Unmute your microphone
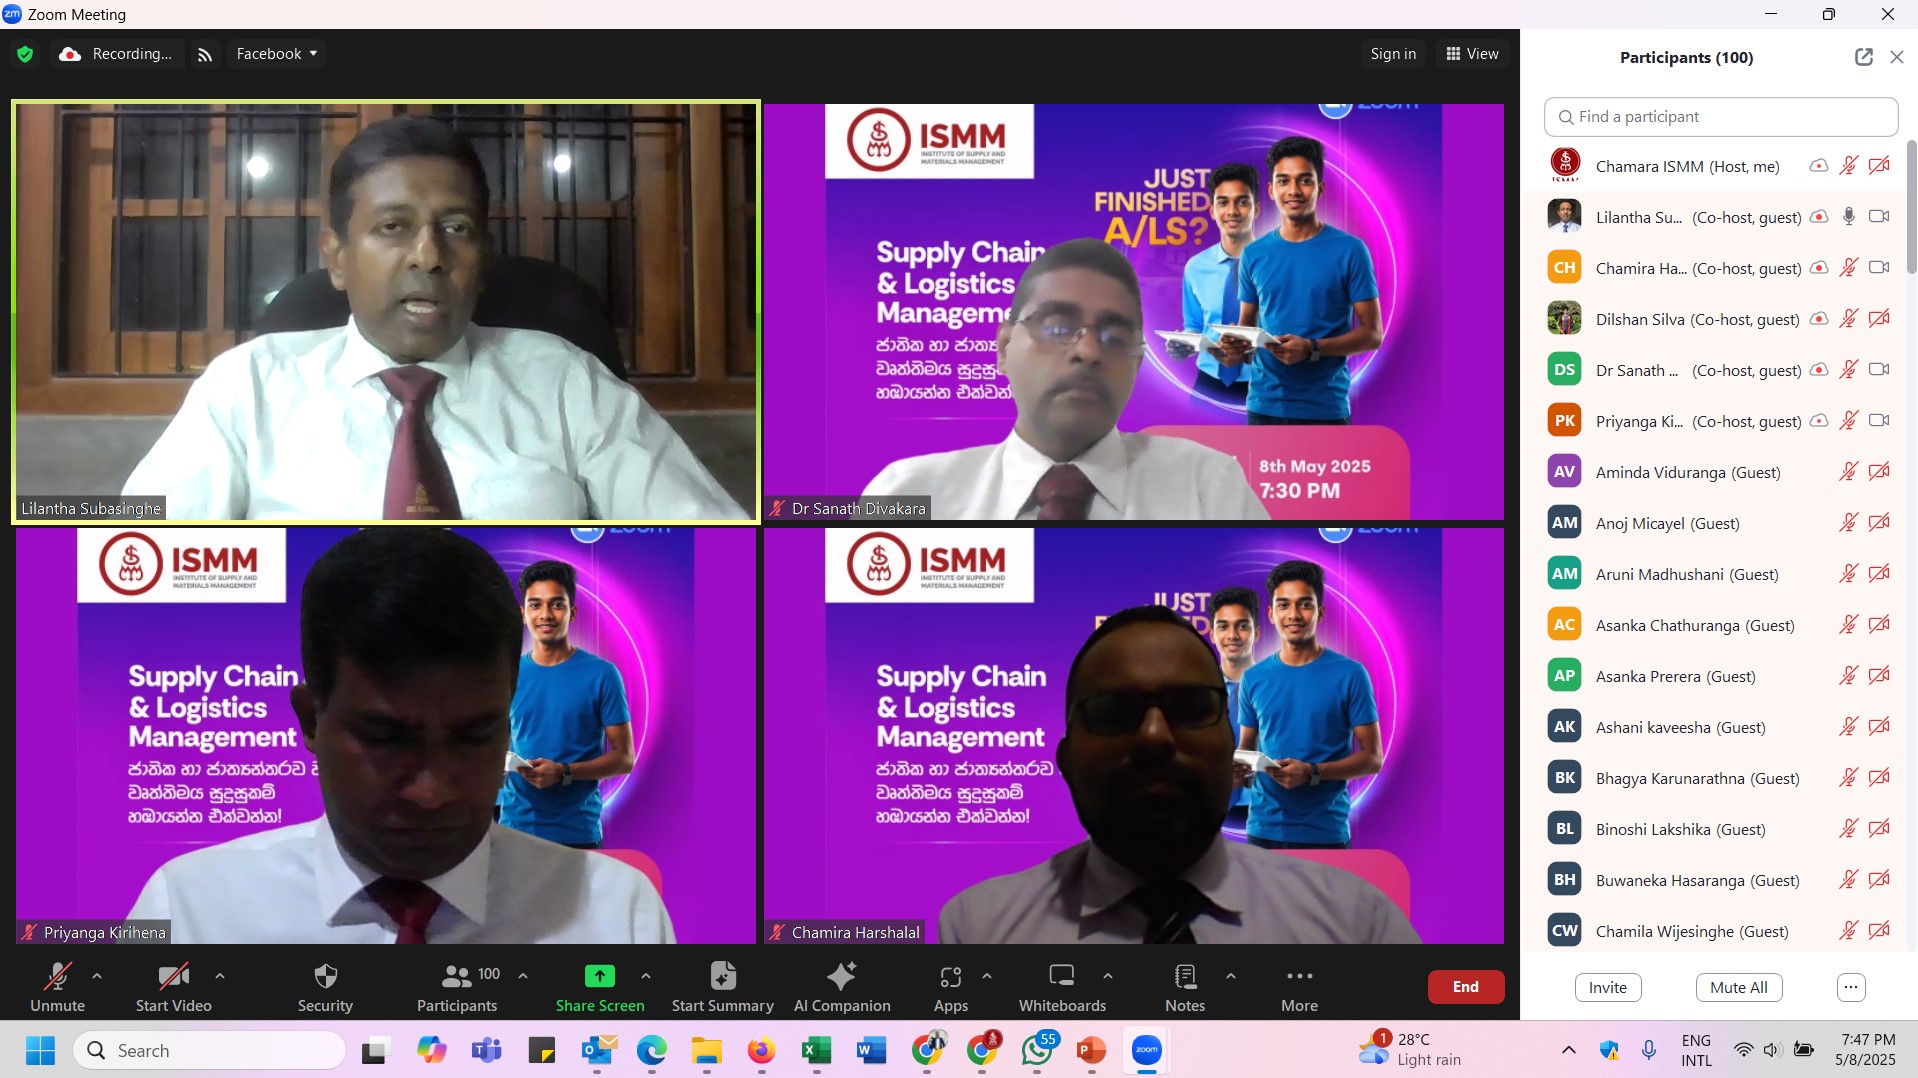This screenshot has height=1078, width=1918. 57,986
